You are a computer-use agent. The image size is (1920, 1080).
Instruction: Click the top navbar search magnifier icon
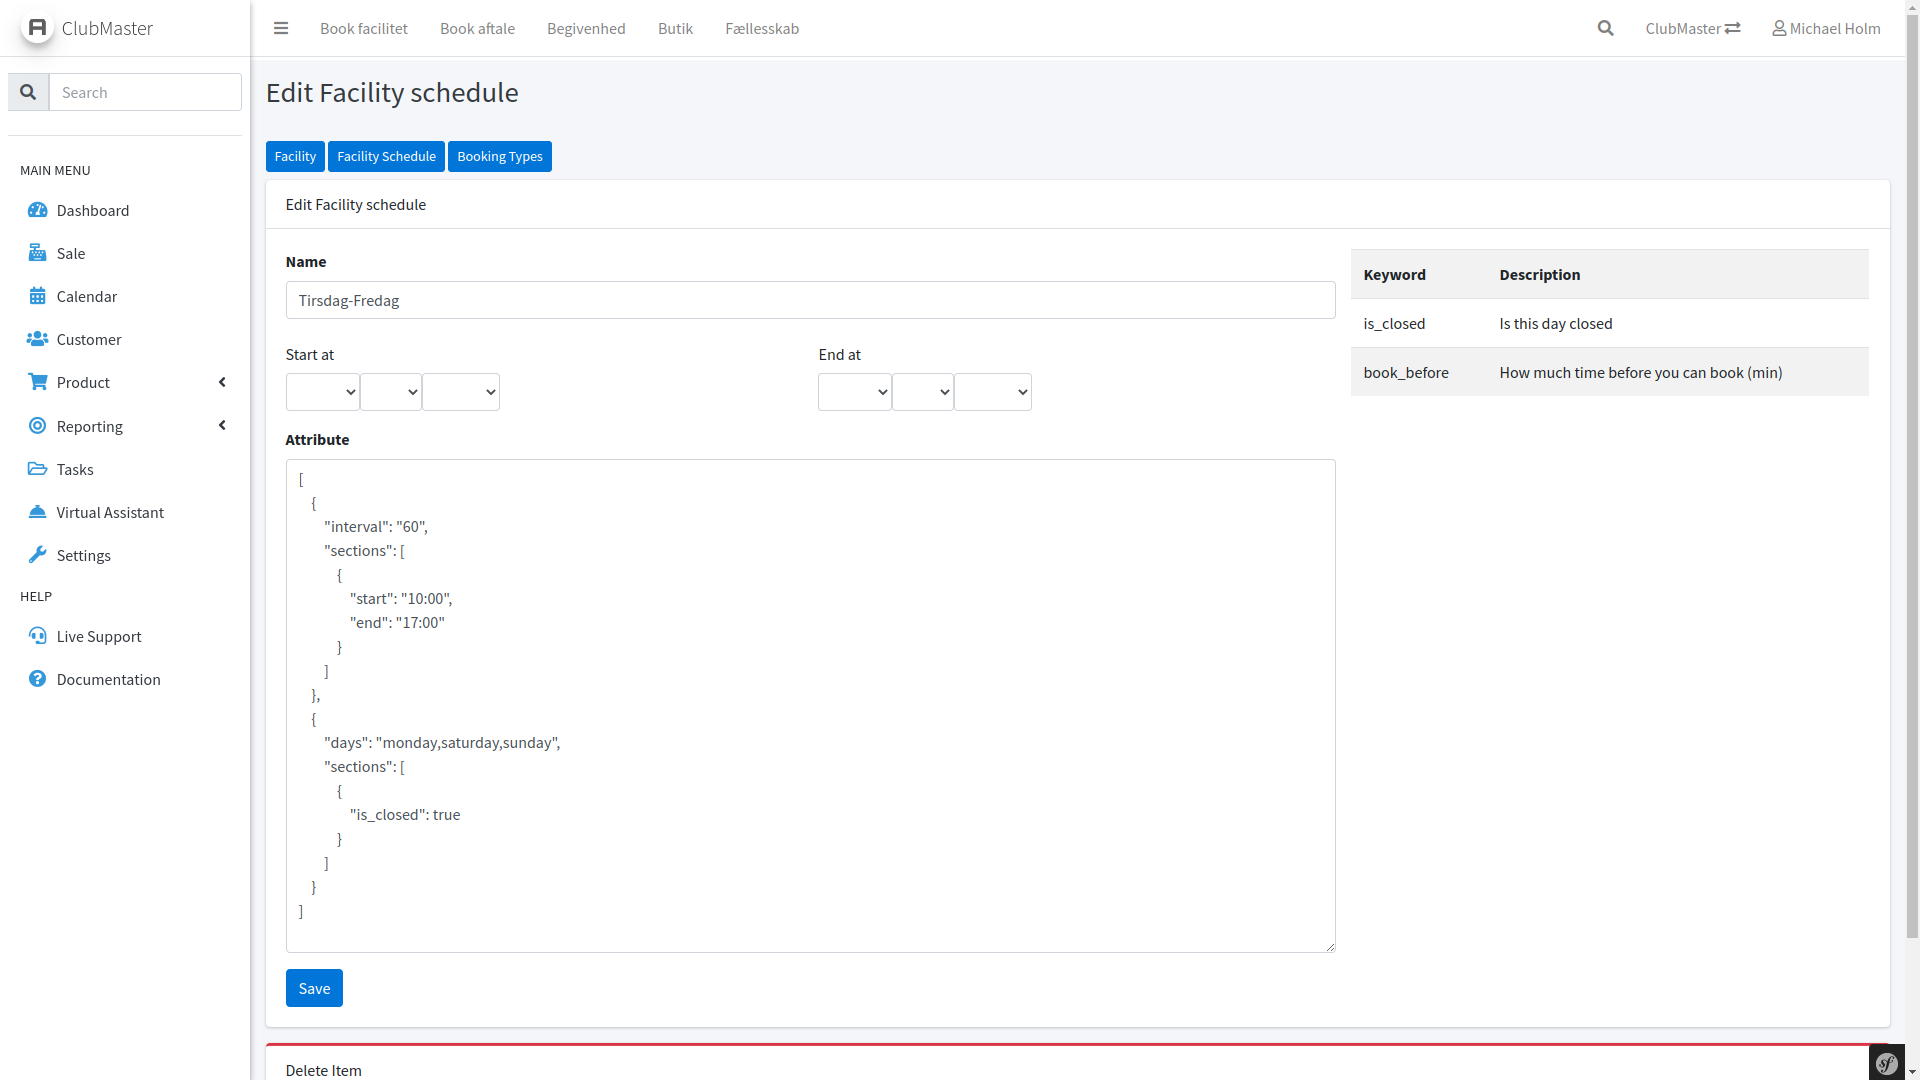tap(1605, 28)
